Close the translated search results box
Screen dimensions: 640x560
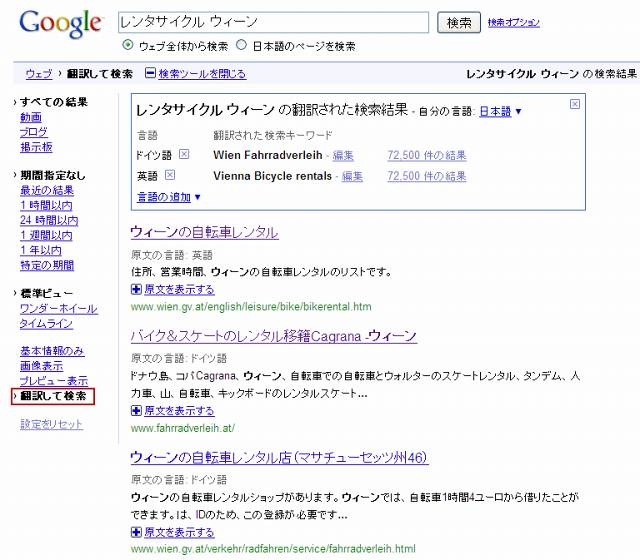[574, 104]
